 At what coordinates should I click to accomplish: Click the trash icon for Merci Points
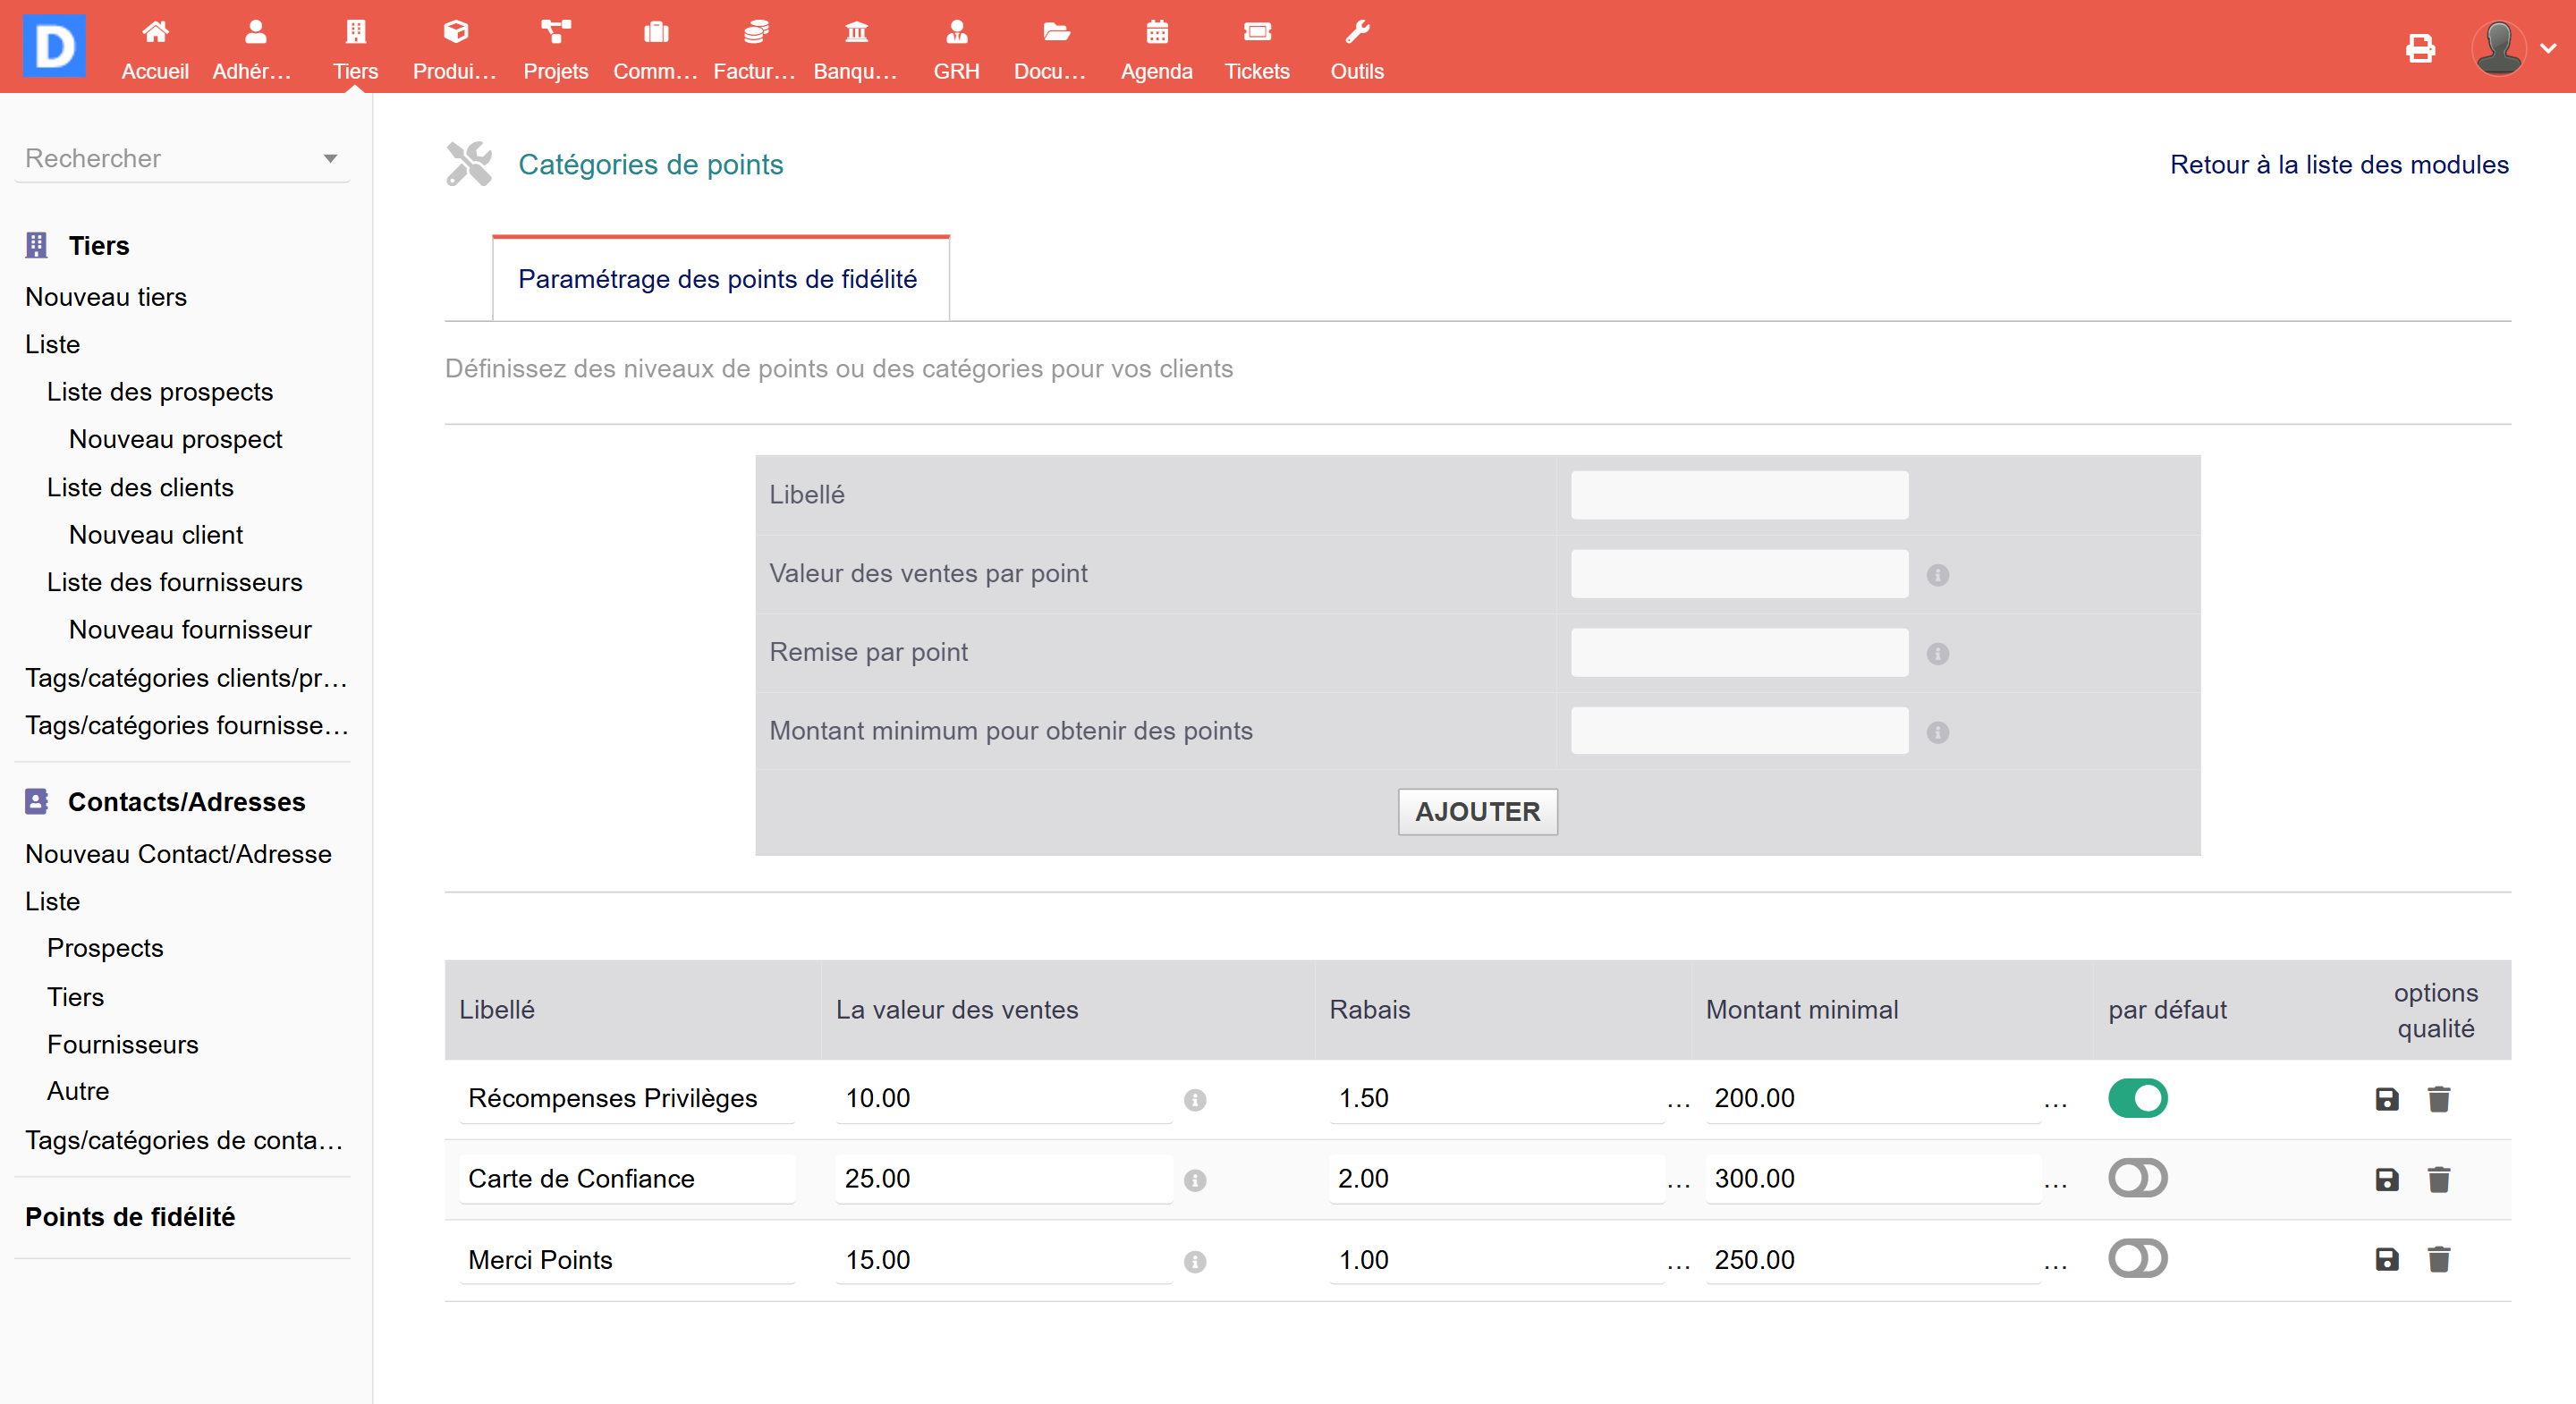tap(2438, 1259)
